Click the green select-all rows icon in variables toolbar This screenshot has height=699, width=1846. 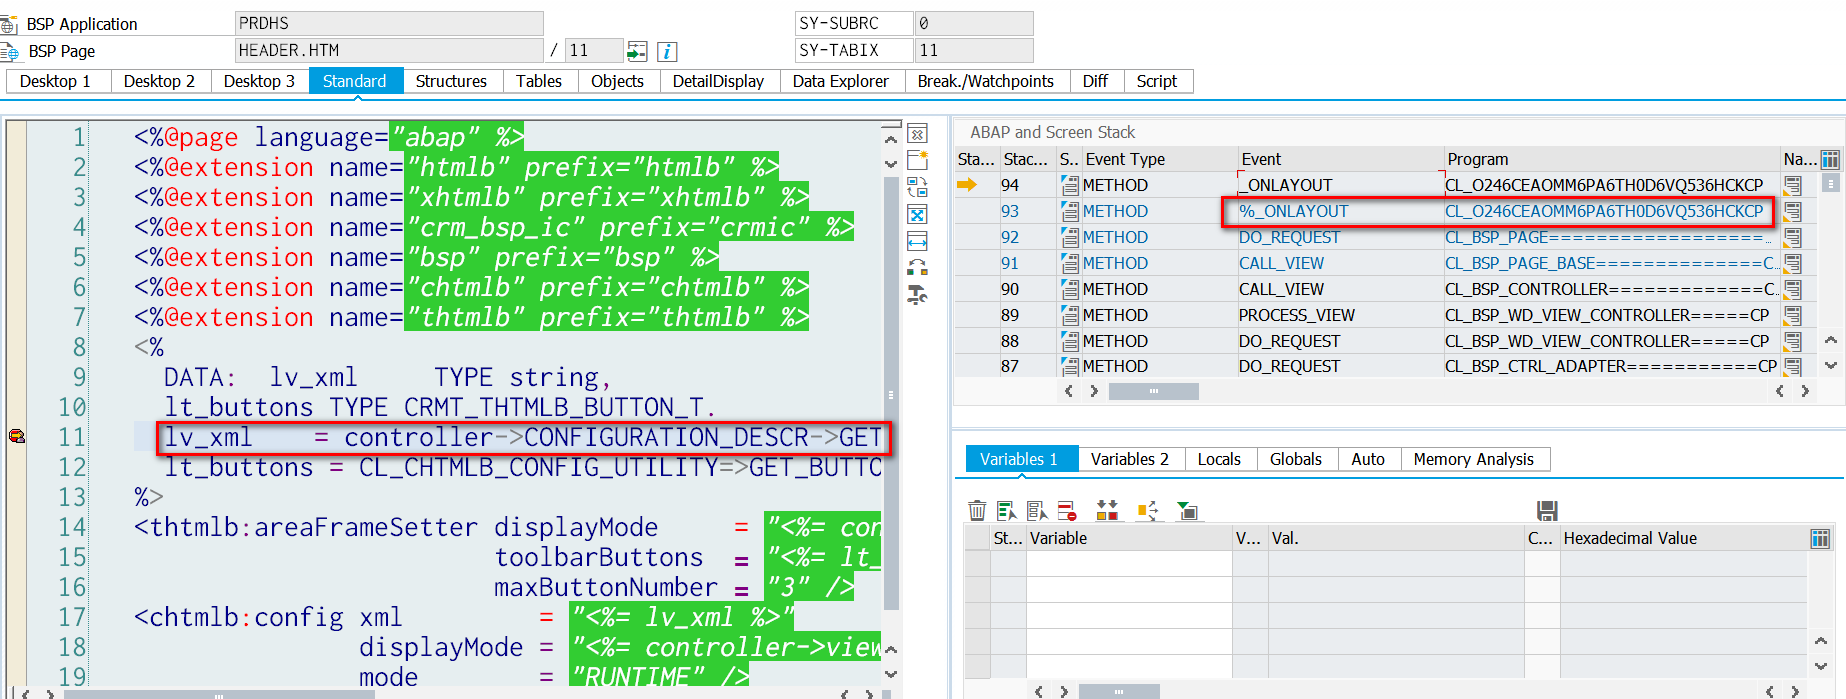pos(1007,511)
